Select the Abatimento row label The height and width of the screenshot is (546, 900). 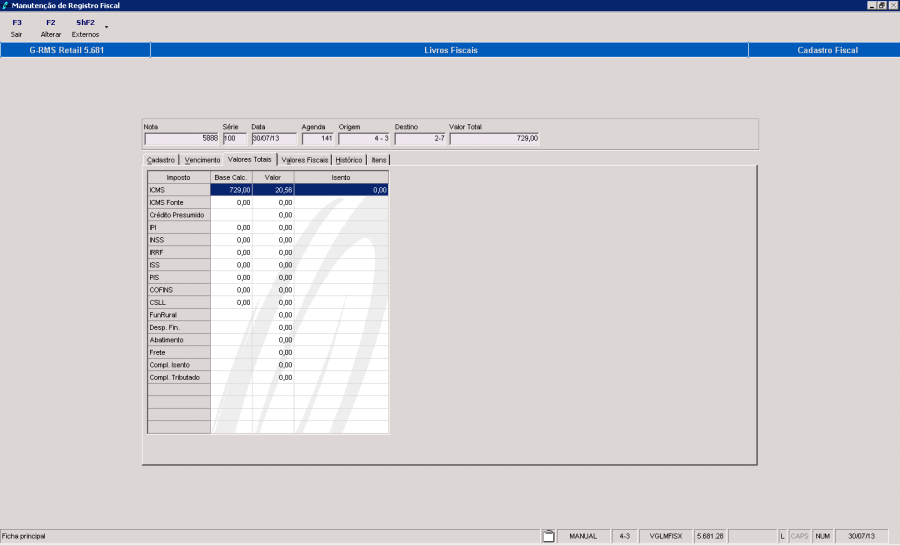(x=179, y=340)
